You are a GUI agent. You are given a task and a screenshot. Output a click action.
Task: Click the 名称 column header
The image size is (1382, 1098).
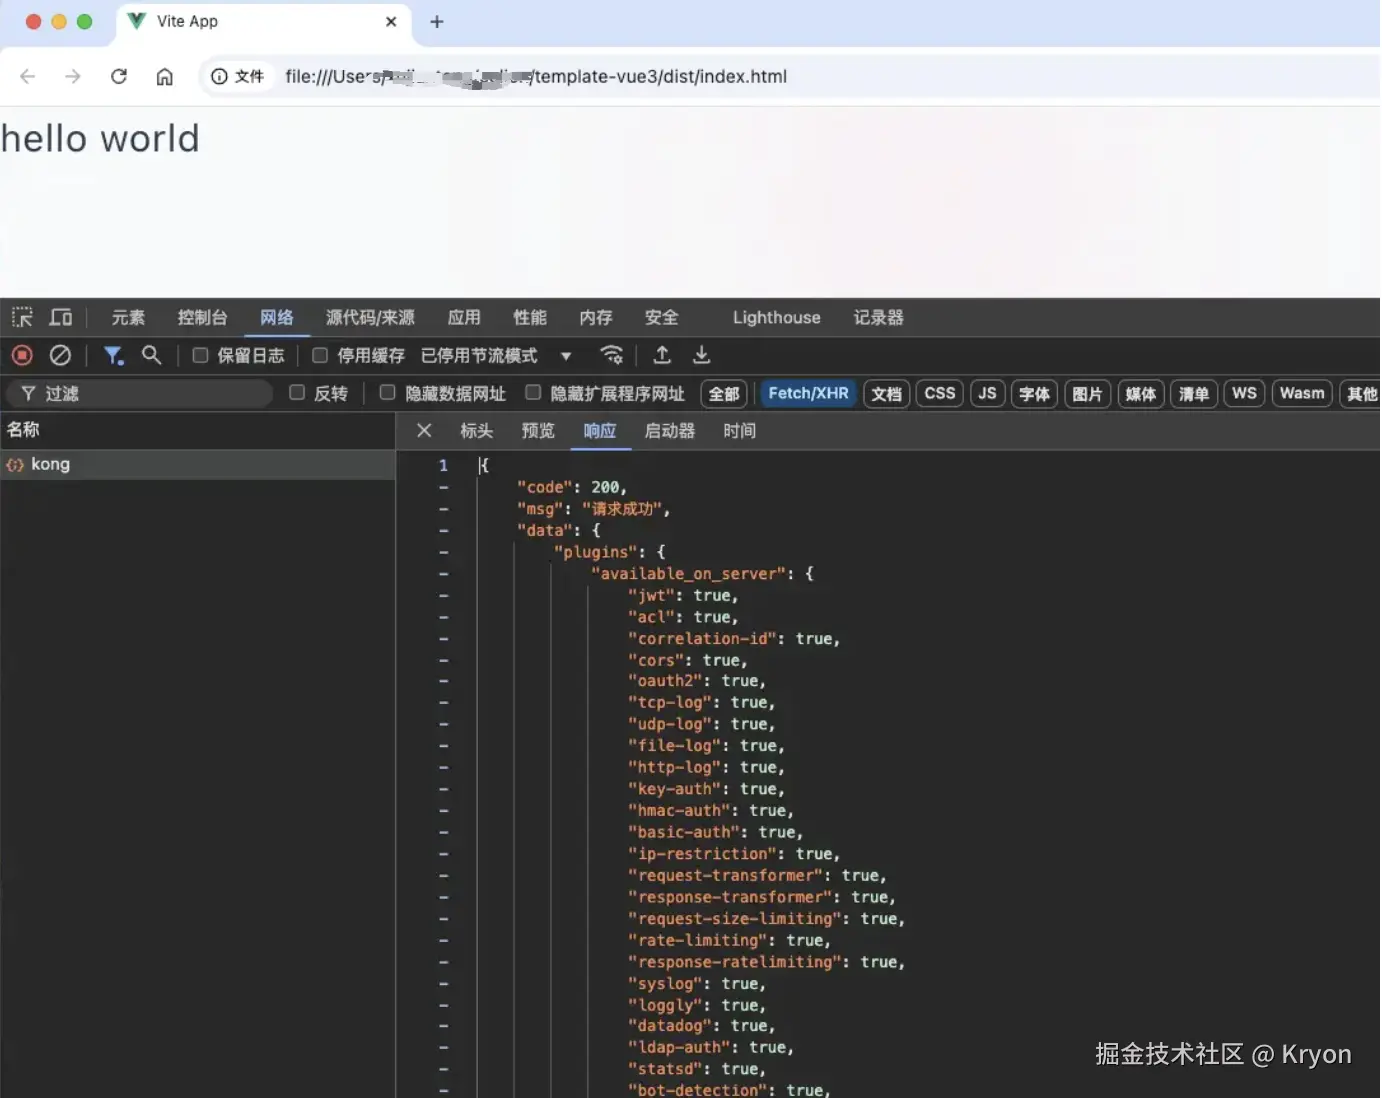point(198,430)
